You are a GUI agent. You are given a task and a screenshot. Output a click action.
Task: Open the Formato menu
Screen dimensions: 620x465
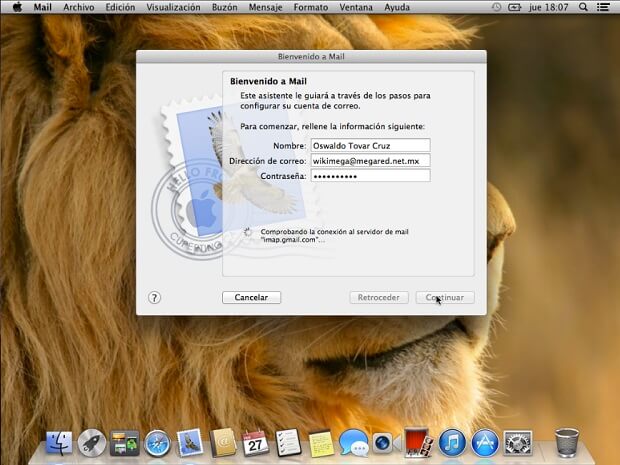click(311, 7)
